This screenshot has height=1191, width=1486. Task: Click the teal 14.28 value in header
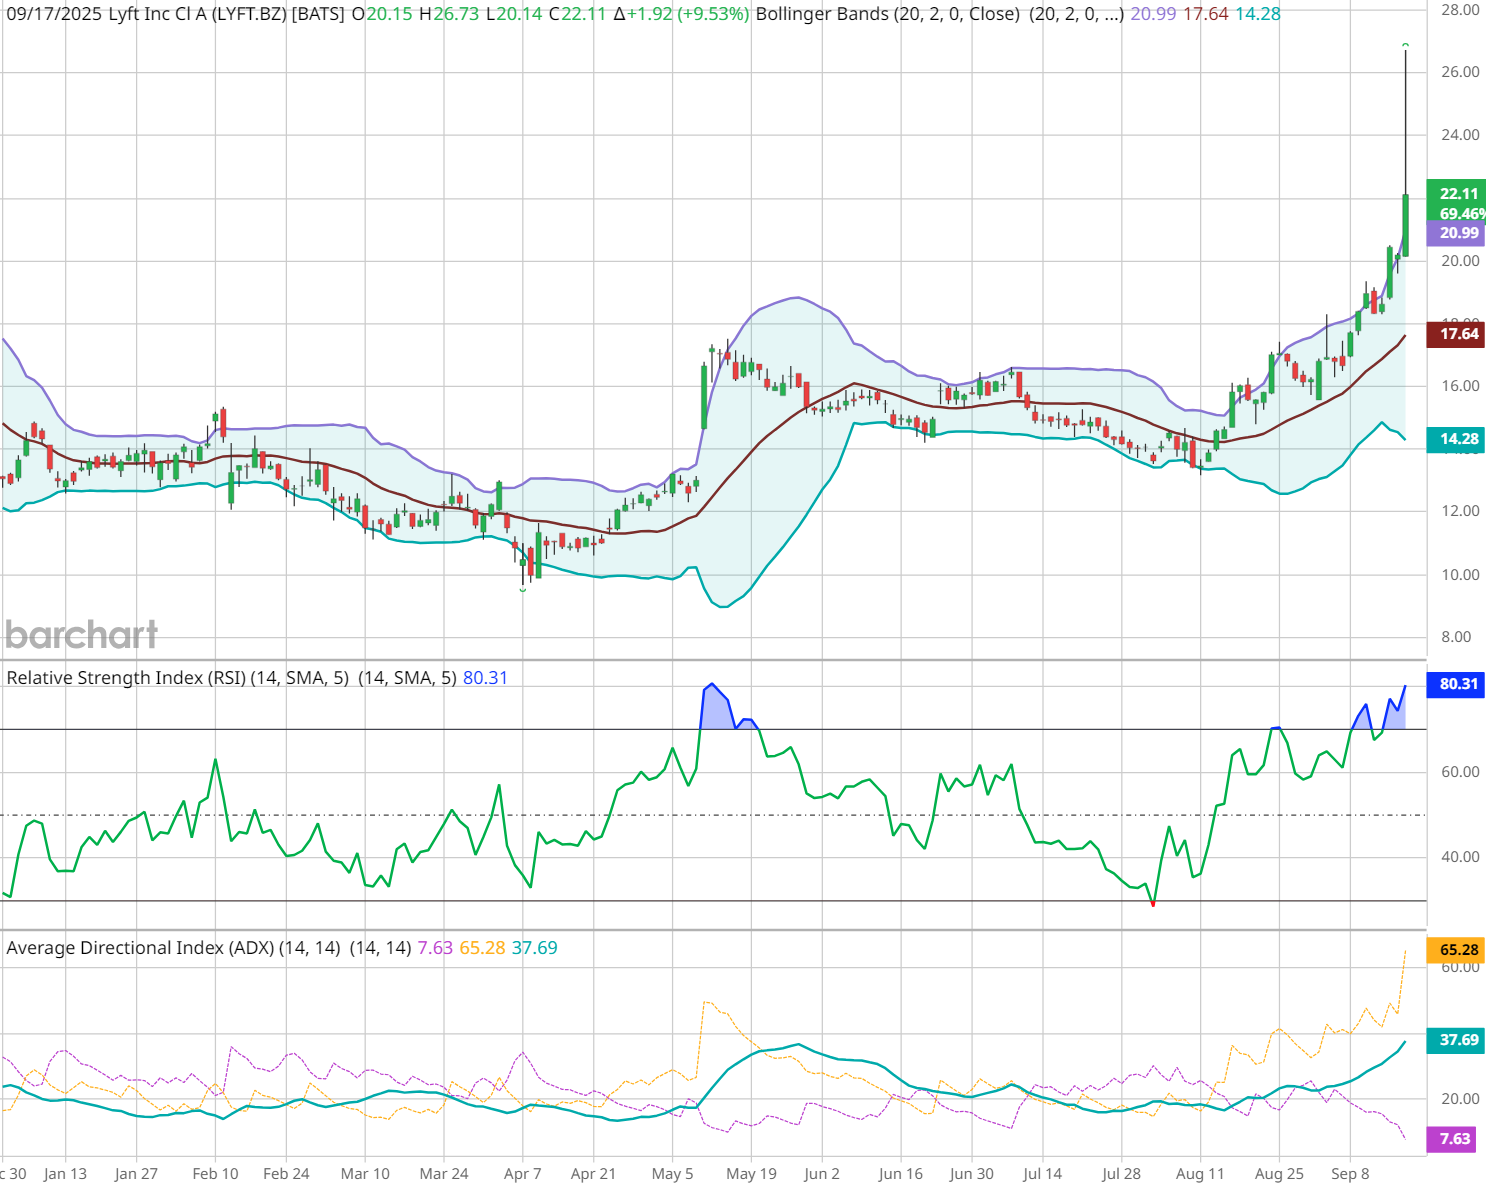coord(1258,14)
